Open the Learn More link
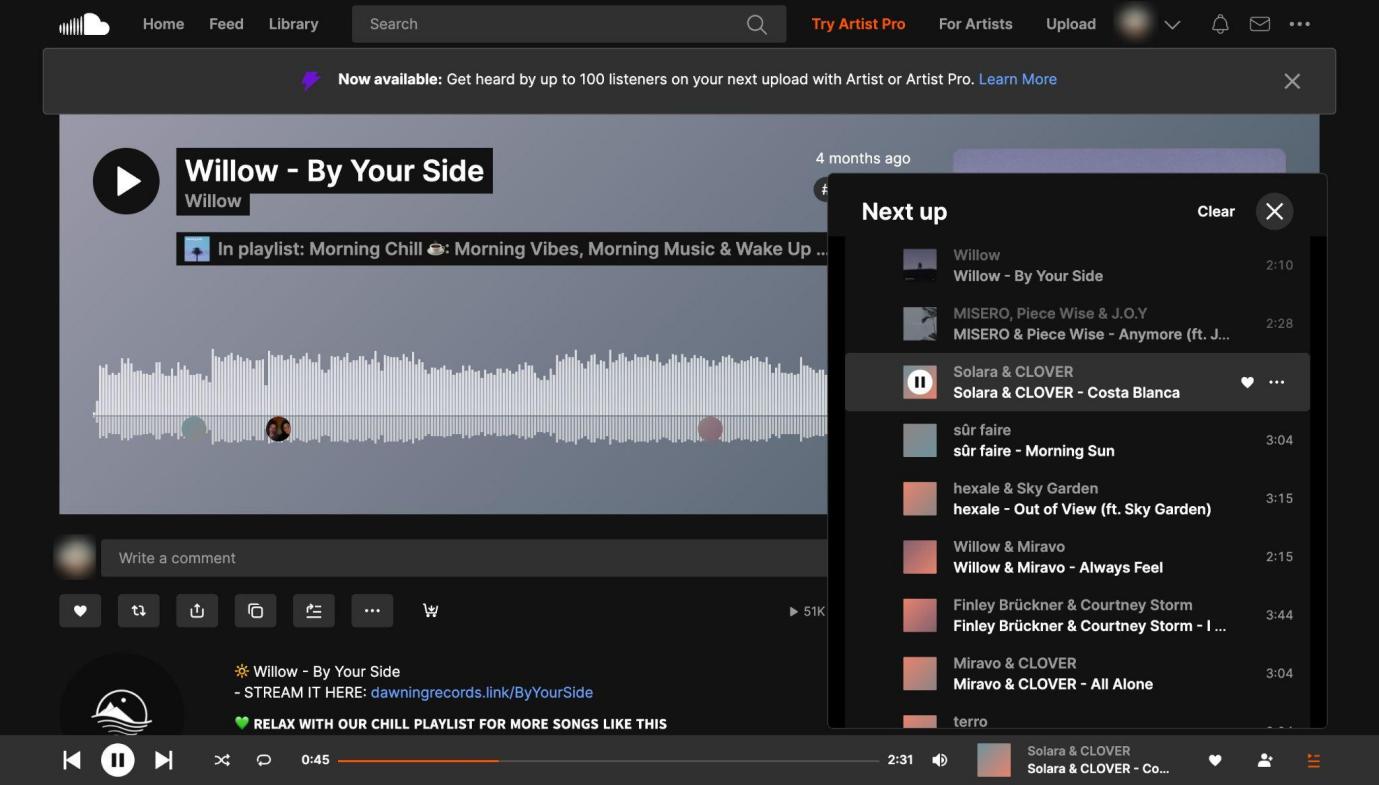 (x=1017, y=79)
